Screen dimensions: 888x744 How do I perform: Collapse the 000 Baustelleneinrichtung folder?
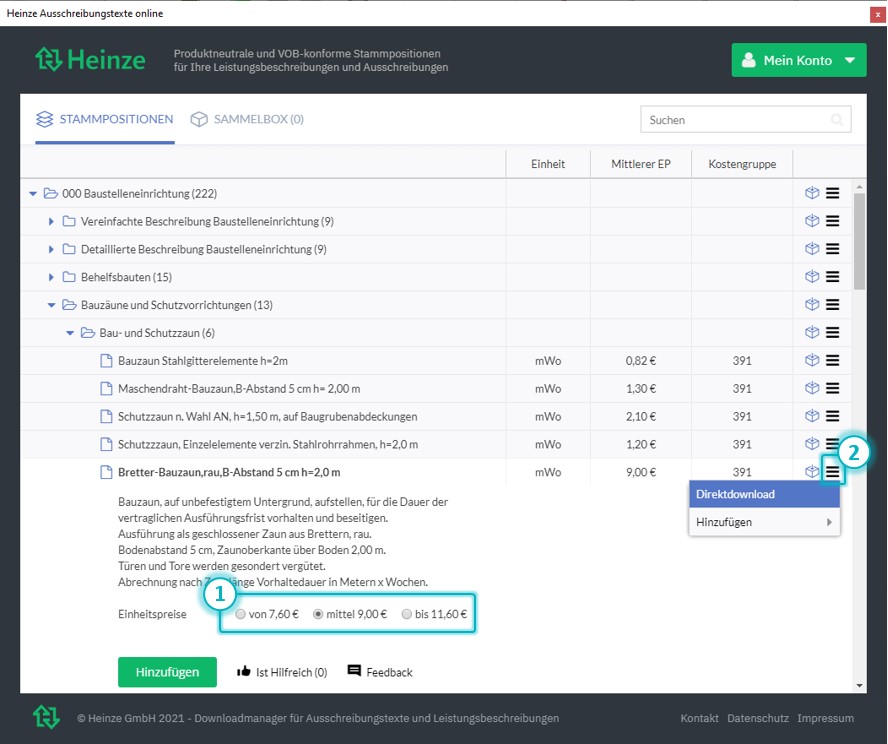33,194
